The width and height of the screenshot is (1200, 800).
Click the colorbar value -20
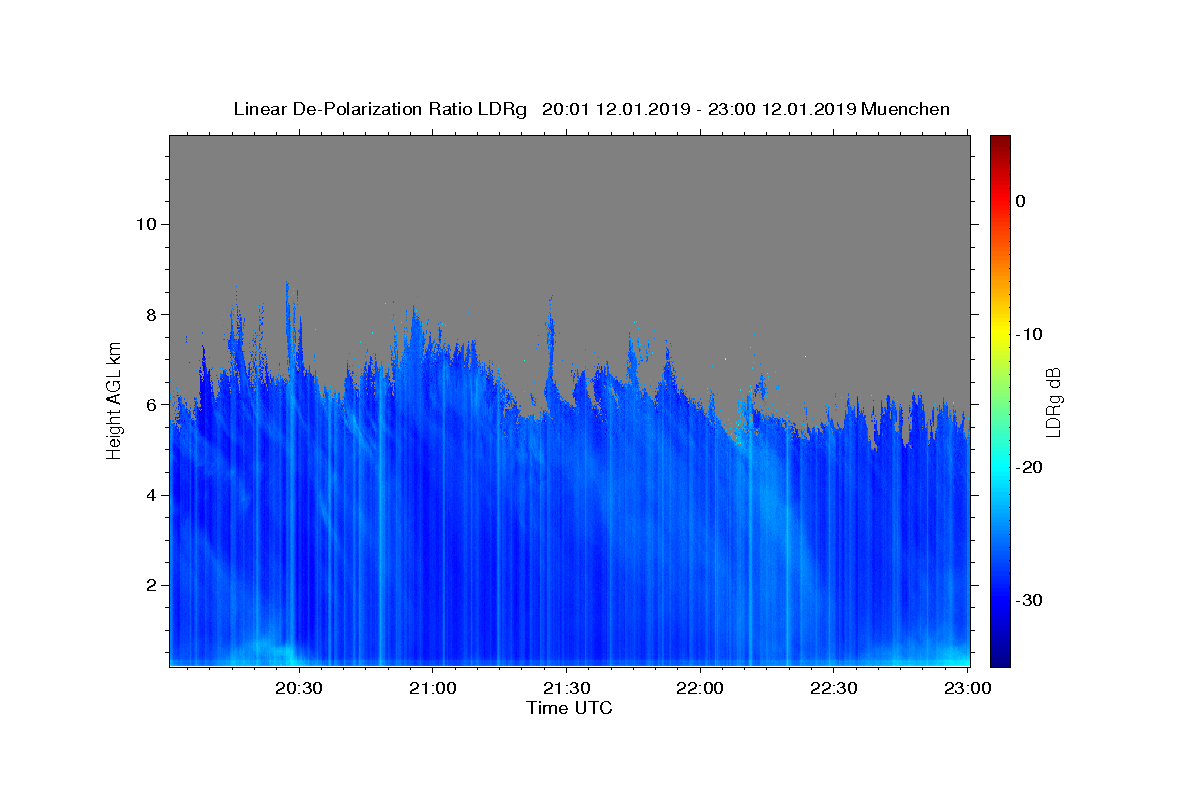point(1030,467)
